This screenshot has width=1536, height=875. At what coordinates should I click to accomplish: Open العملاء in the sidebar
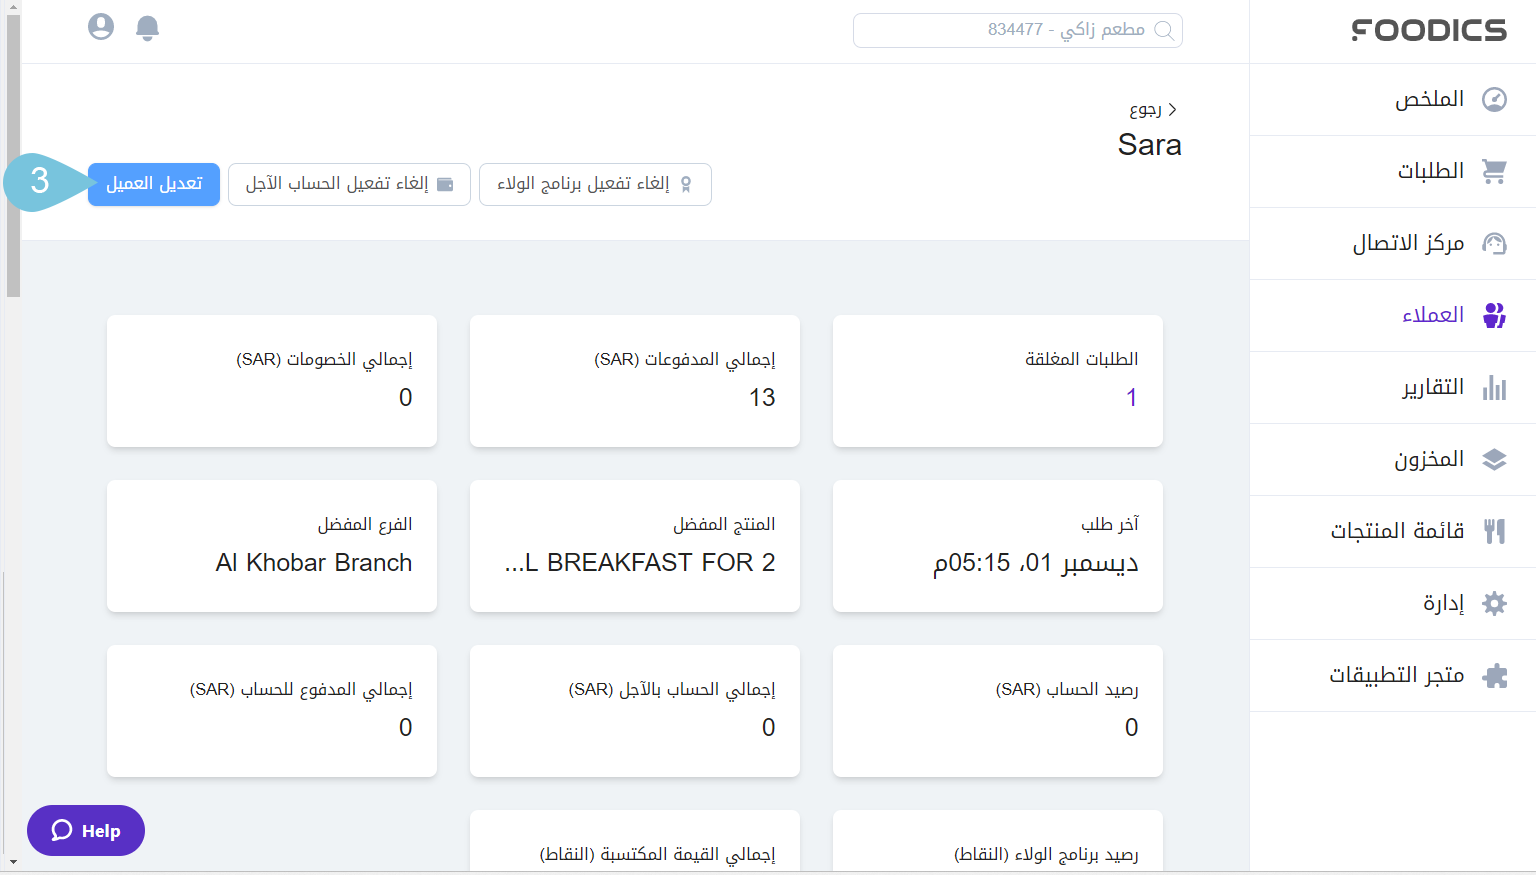(x=1432, y=315)
